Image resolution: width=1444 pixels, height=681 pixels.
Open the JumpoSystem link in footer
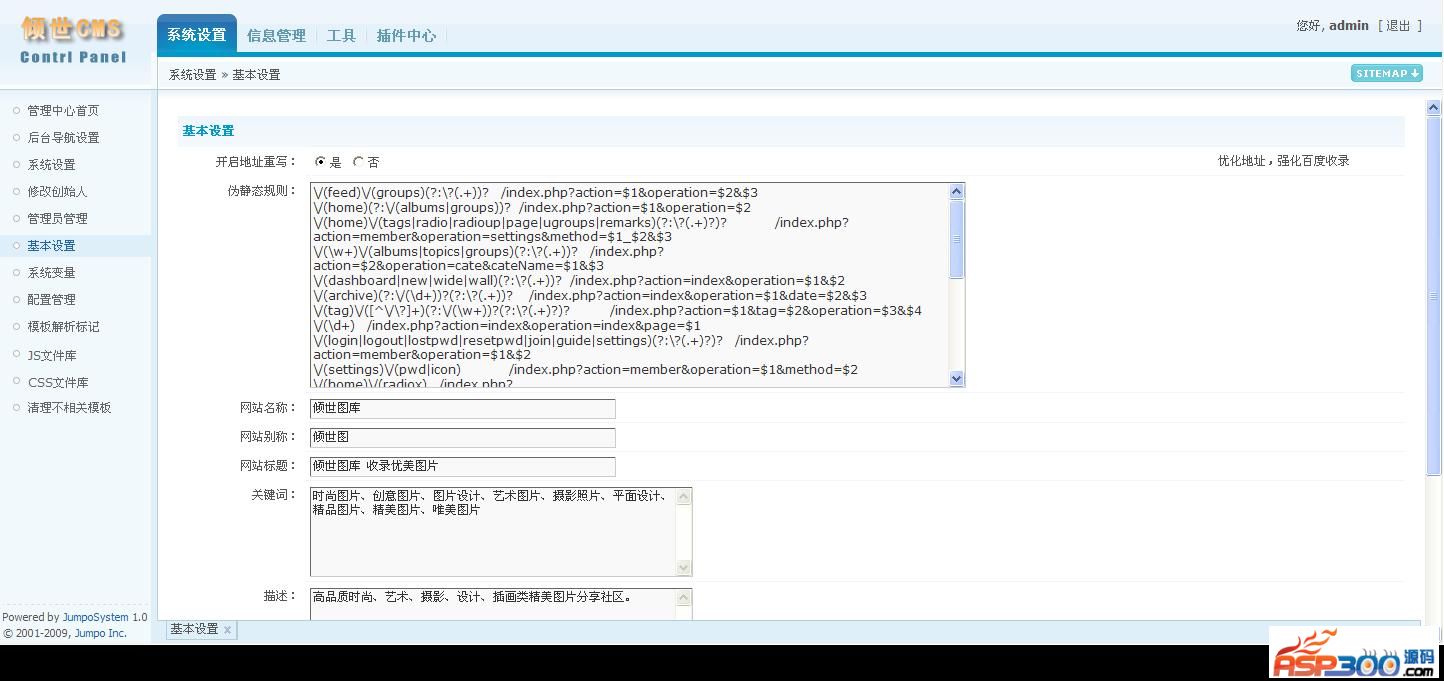pos(96,617)
